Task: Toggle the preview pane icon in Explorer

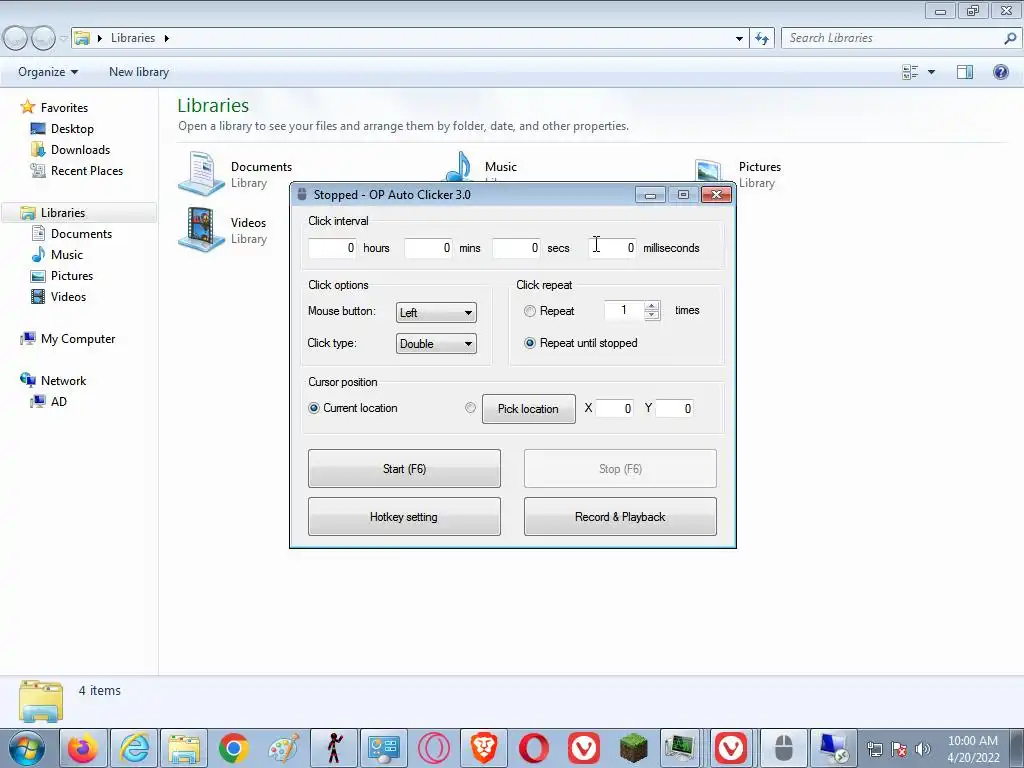Action: point(965,72)
